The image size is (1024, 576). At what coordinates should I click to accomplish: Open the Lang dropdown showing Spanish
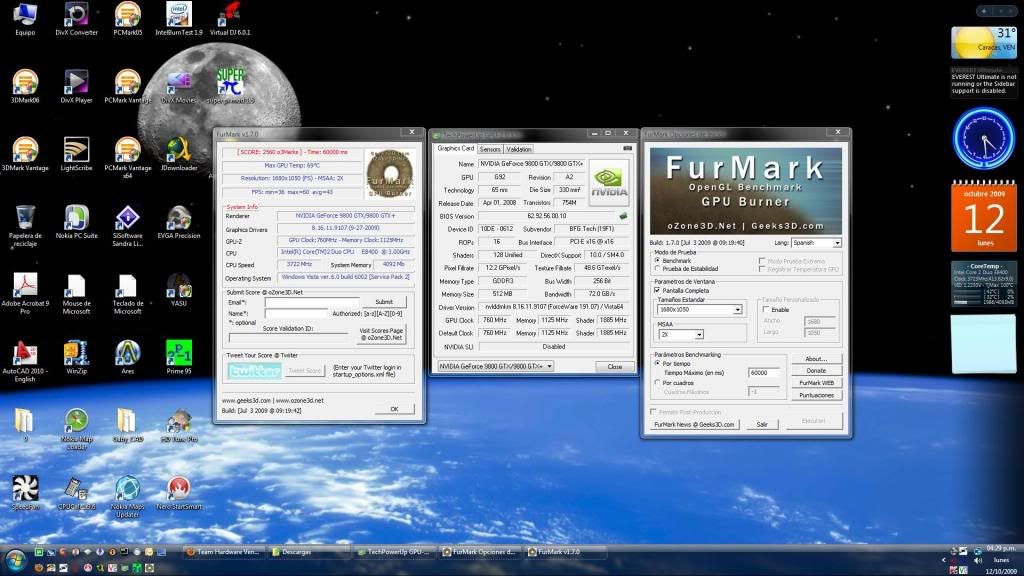tap(816, 243)
